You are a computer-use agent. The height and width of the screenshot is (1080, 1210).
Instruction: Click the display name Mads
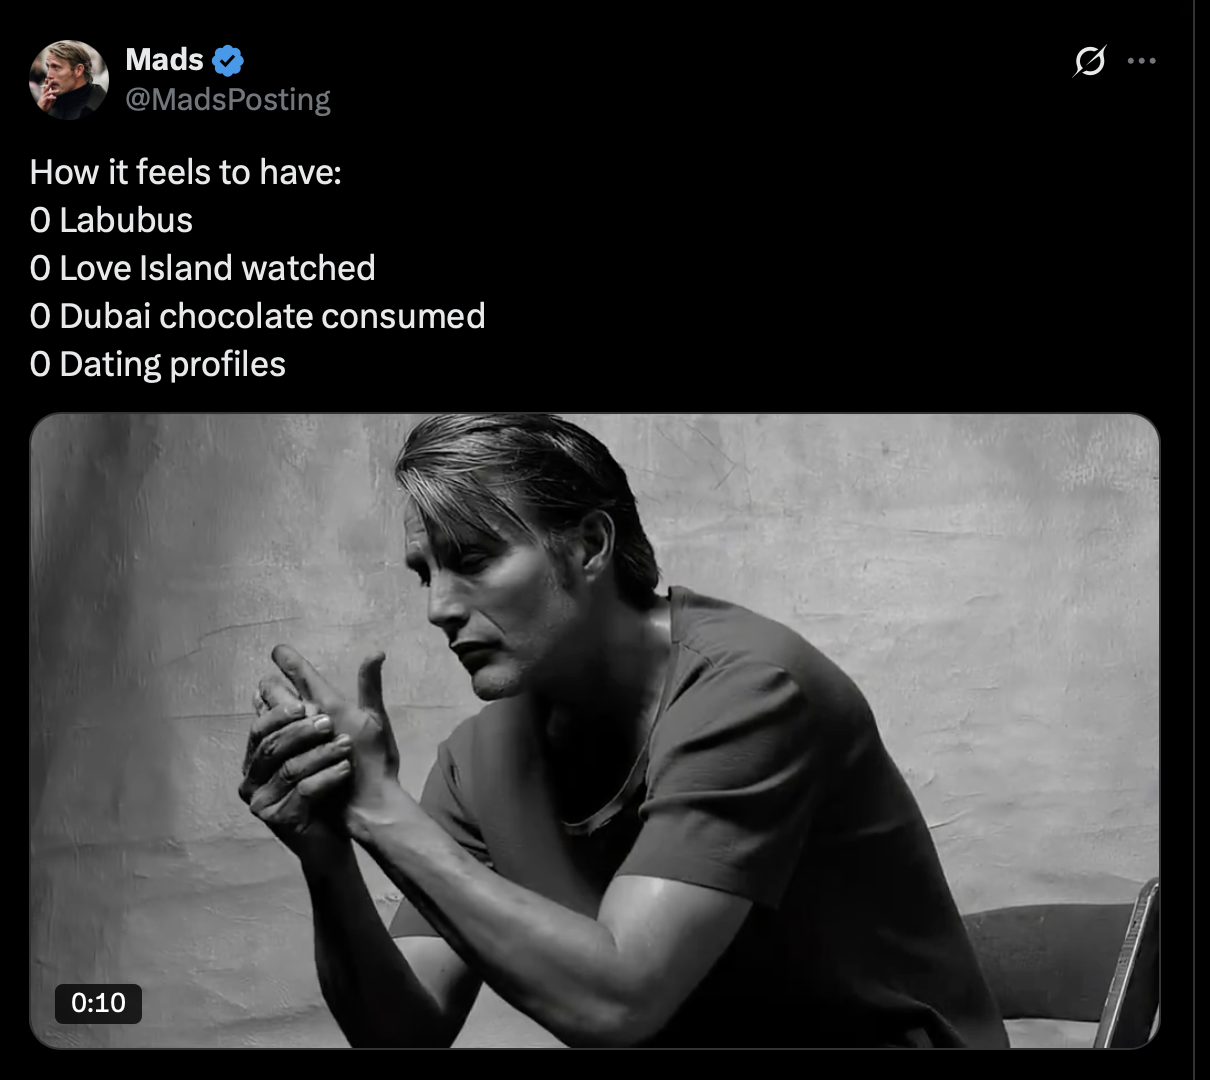click(164, 60)
